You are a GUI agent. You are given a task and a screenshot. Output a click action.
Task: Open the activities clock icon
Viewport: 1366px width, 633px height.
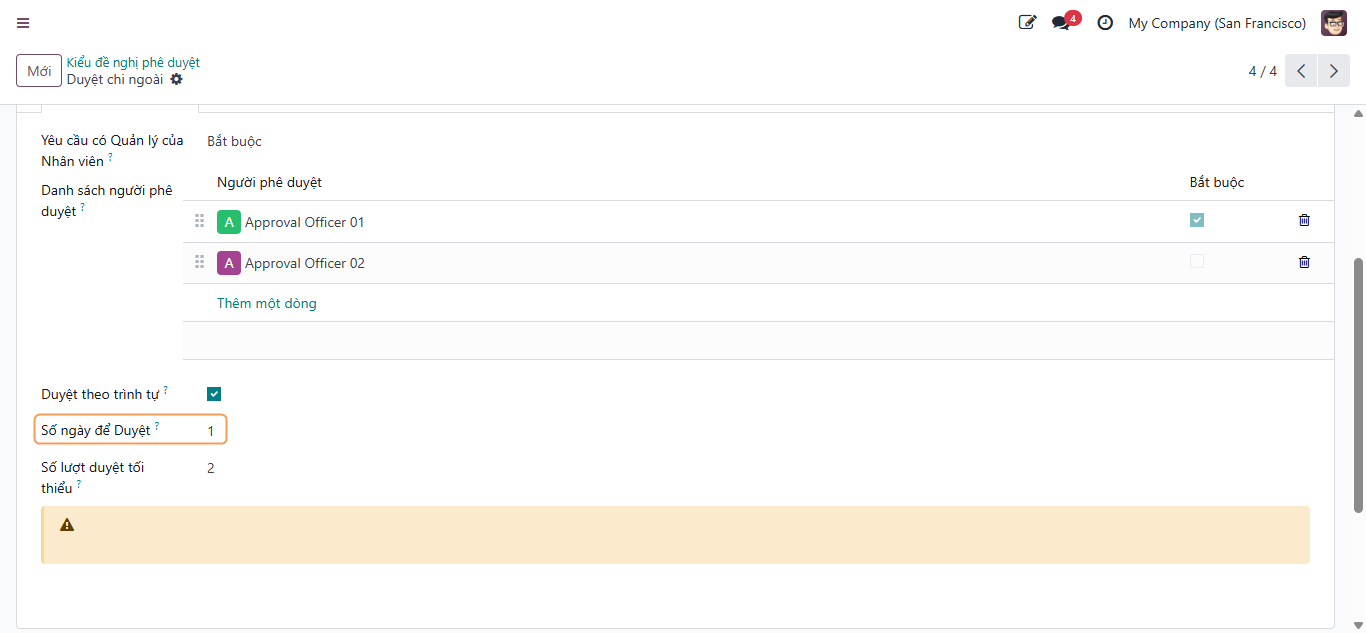tap(1105, 22)
